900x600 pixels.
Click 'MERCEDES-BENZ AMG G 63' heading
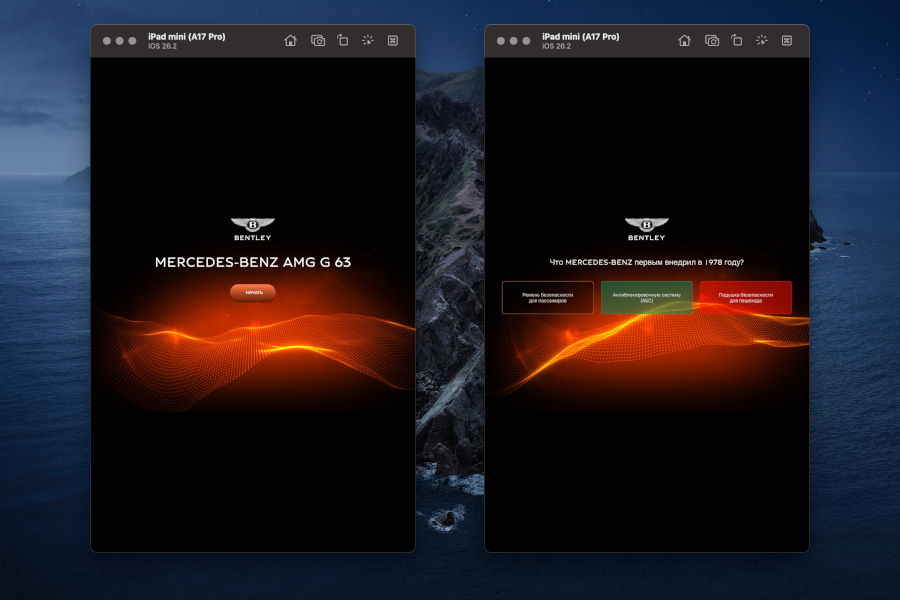point(253,262)
